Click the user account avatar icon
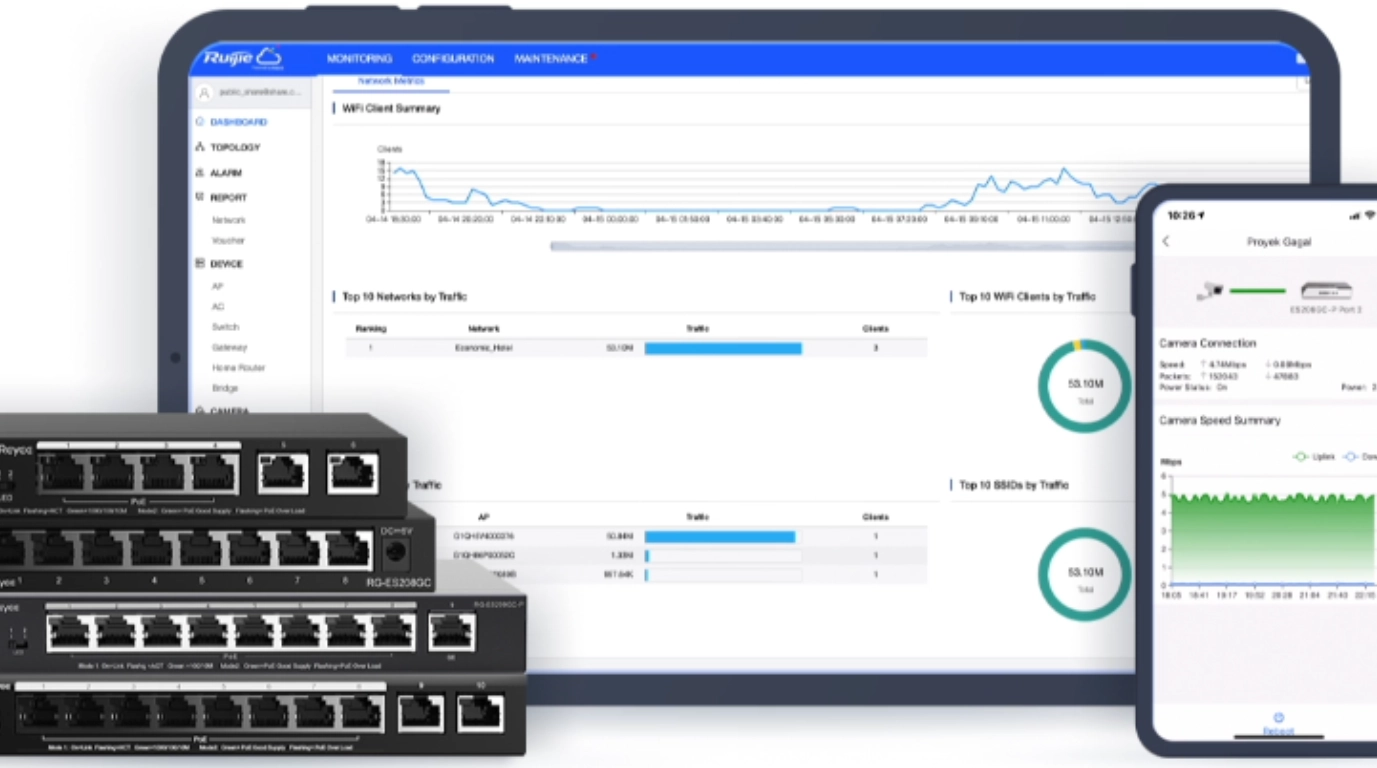Viewport: 1377px width, 768px height. coord(204,92)
